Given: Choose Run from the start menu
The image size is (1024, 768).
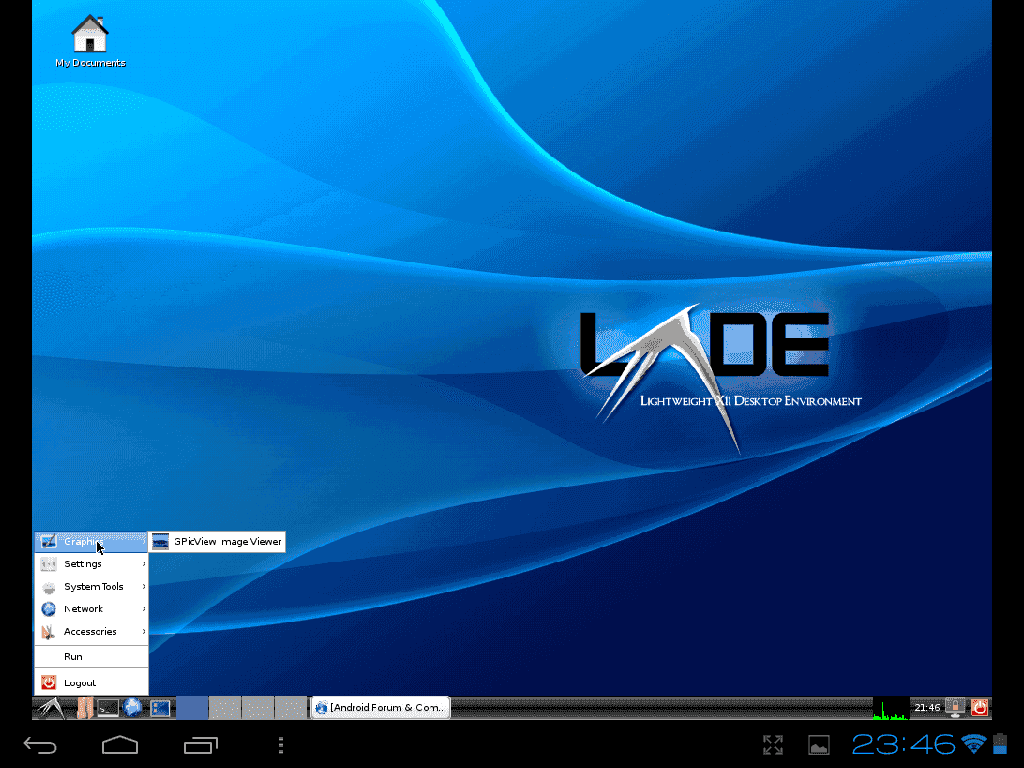Looking at the screenshot, I should [x=91, y=656].
